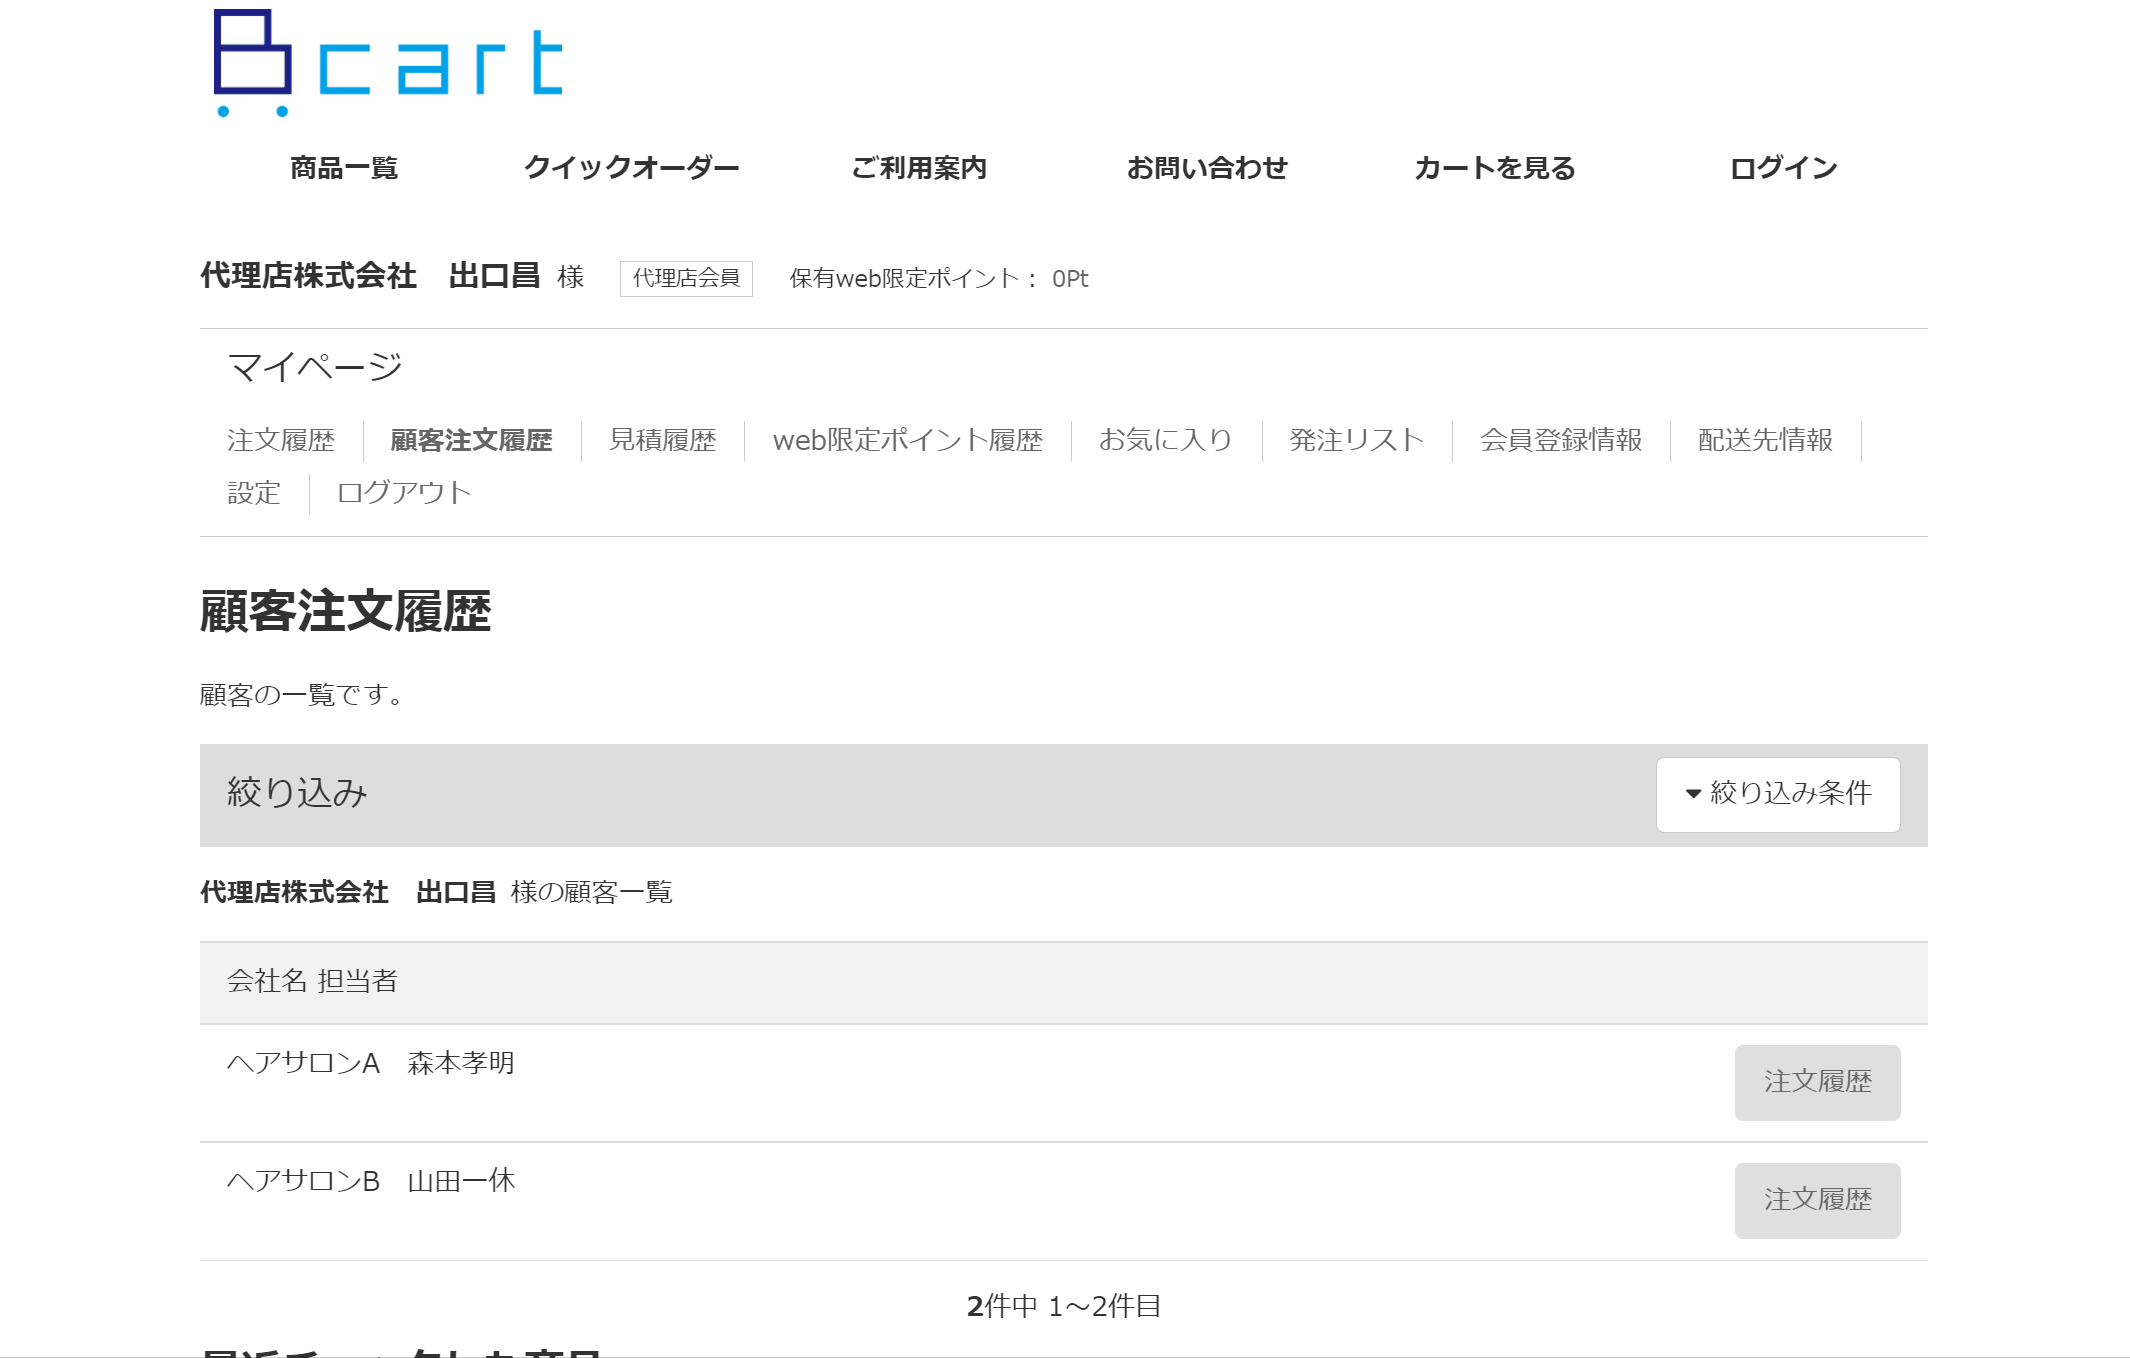2130x1358 pixels.
Task: Open 商品一覧 in the top navigation
Action: click(344, 168)
